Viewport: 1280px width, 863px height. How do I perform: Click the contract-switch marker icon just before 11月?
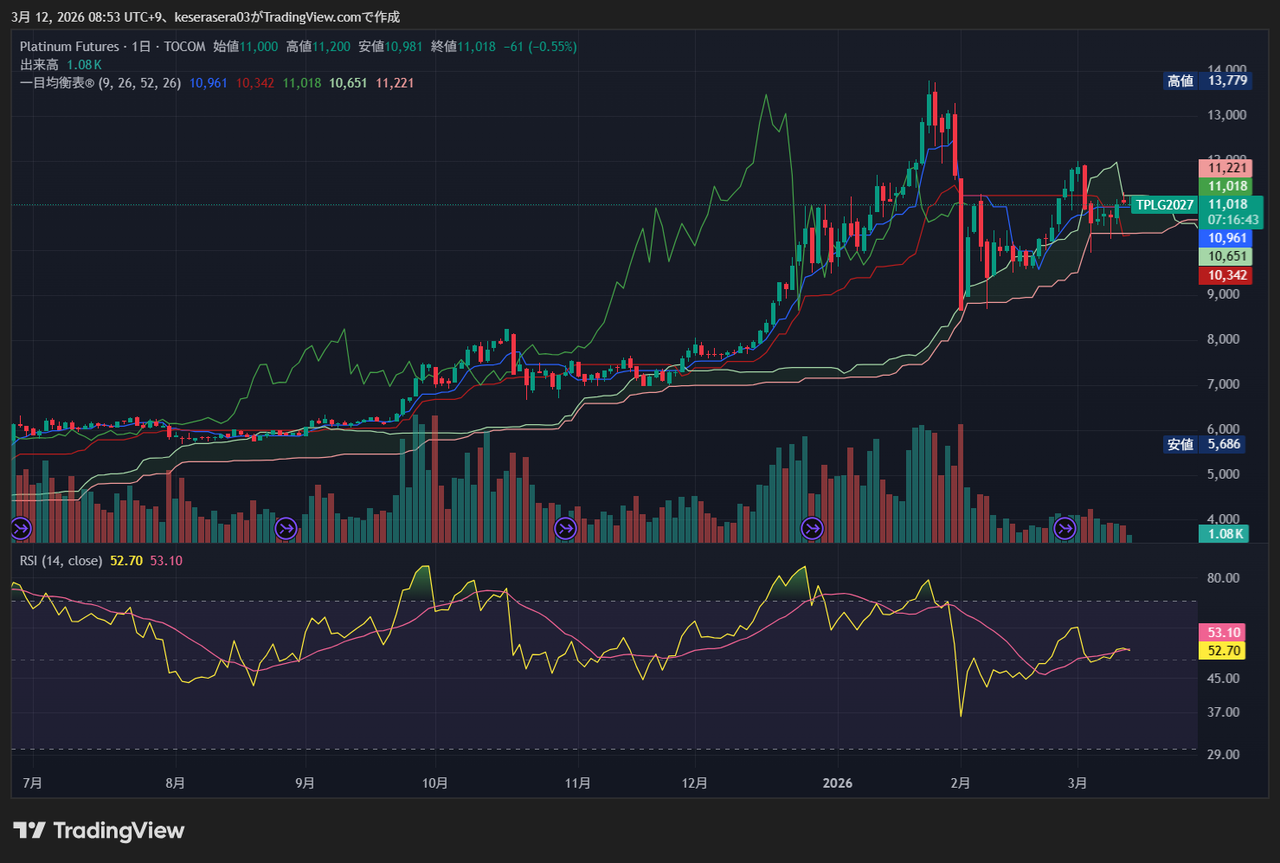pos(565,527)
